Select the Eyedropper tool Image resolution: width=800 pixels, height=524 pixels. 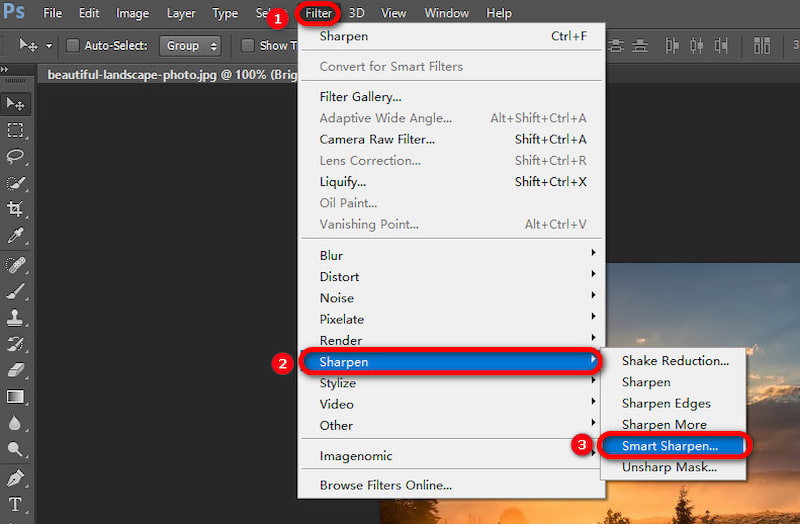pyautogui.click(x=15, y=235)
